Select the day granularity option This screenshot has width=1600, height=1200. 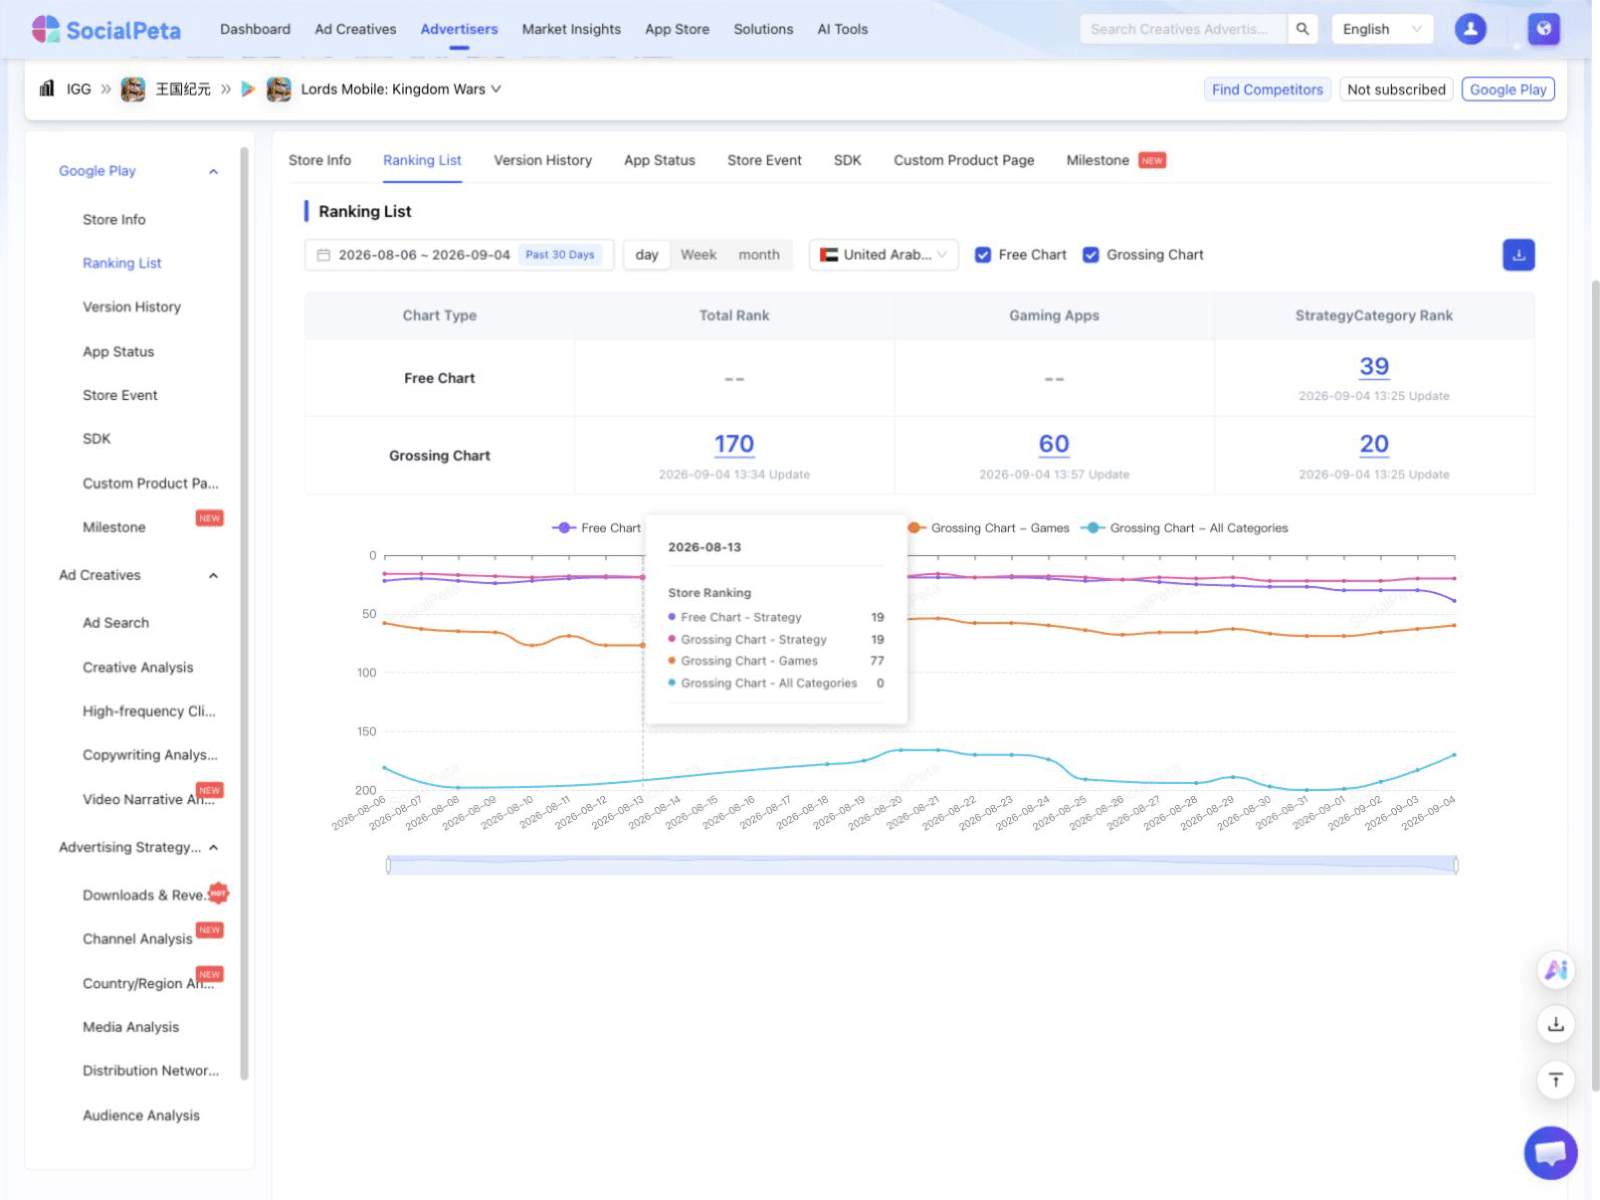pos(647,255)
